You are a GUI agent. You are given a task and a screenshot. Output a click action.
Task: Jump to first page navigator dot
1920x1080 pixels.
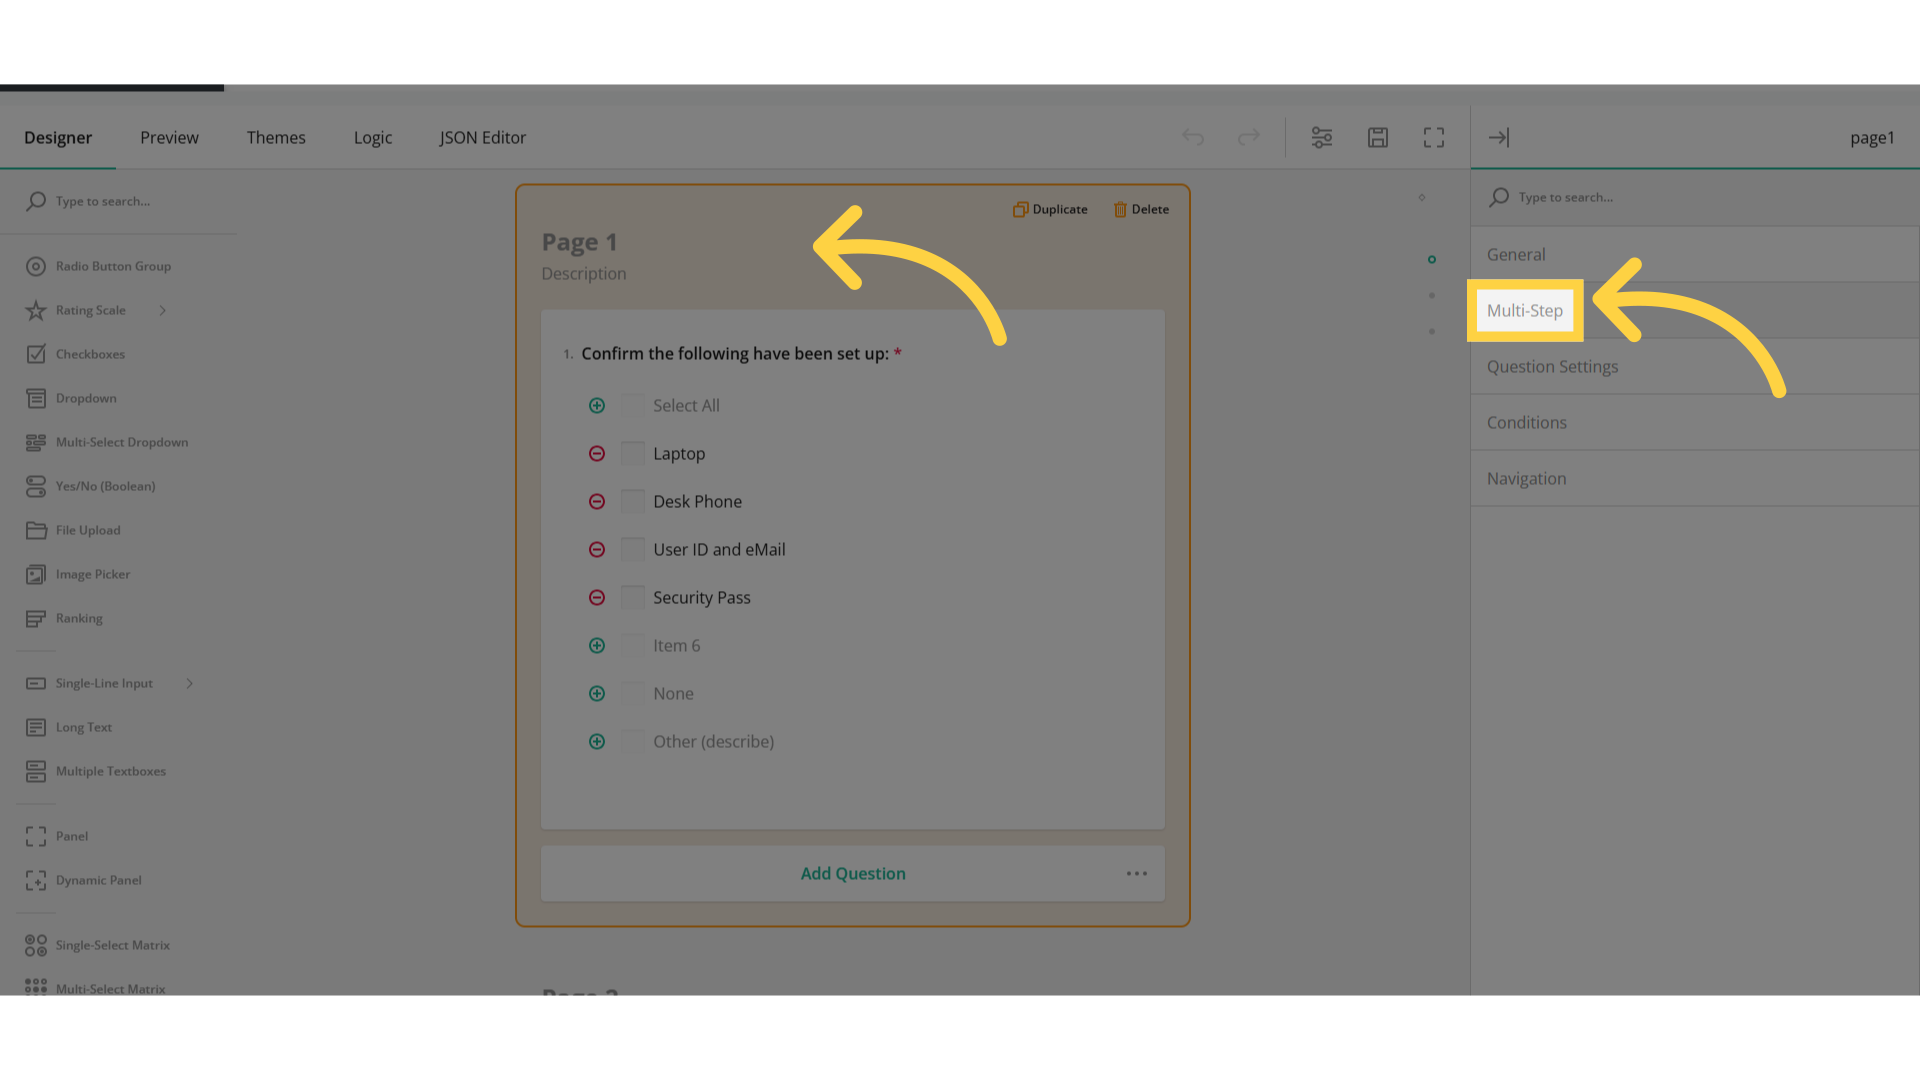pyautogui.click(x=1432, y=260)
